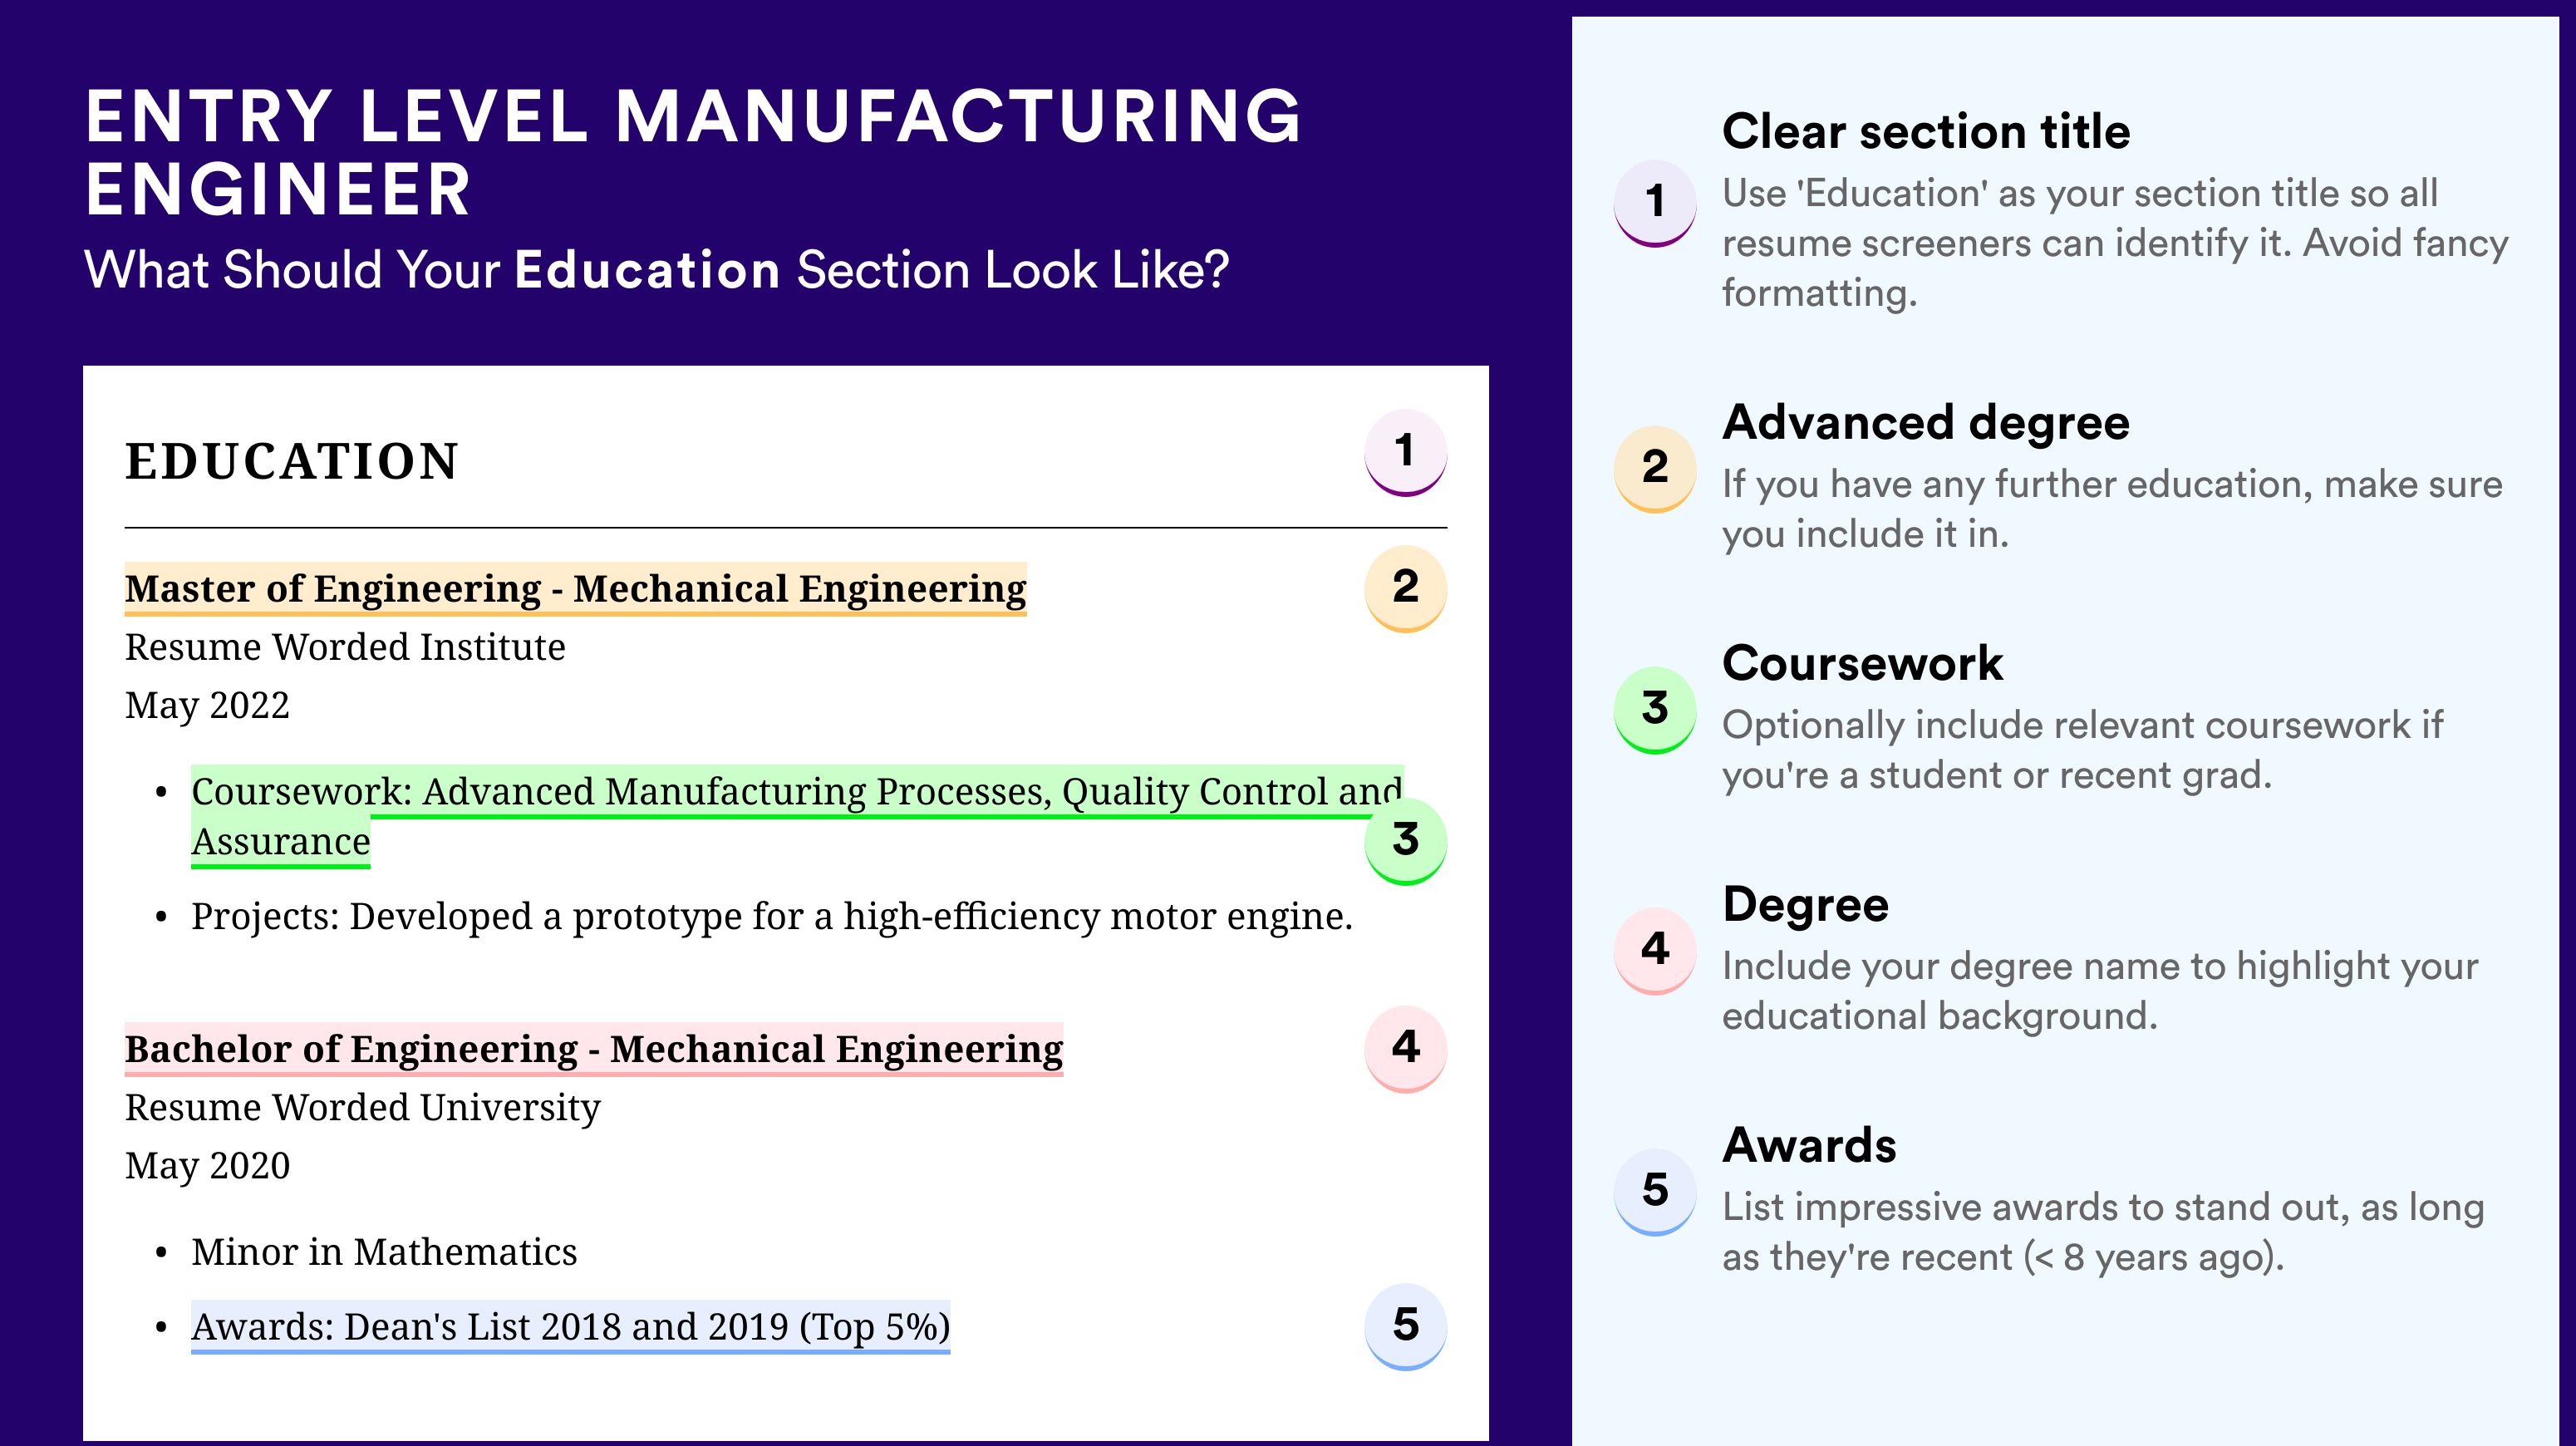
Task: Click the Clear section title heading
Action: (x=1926, y=131)
